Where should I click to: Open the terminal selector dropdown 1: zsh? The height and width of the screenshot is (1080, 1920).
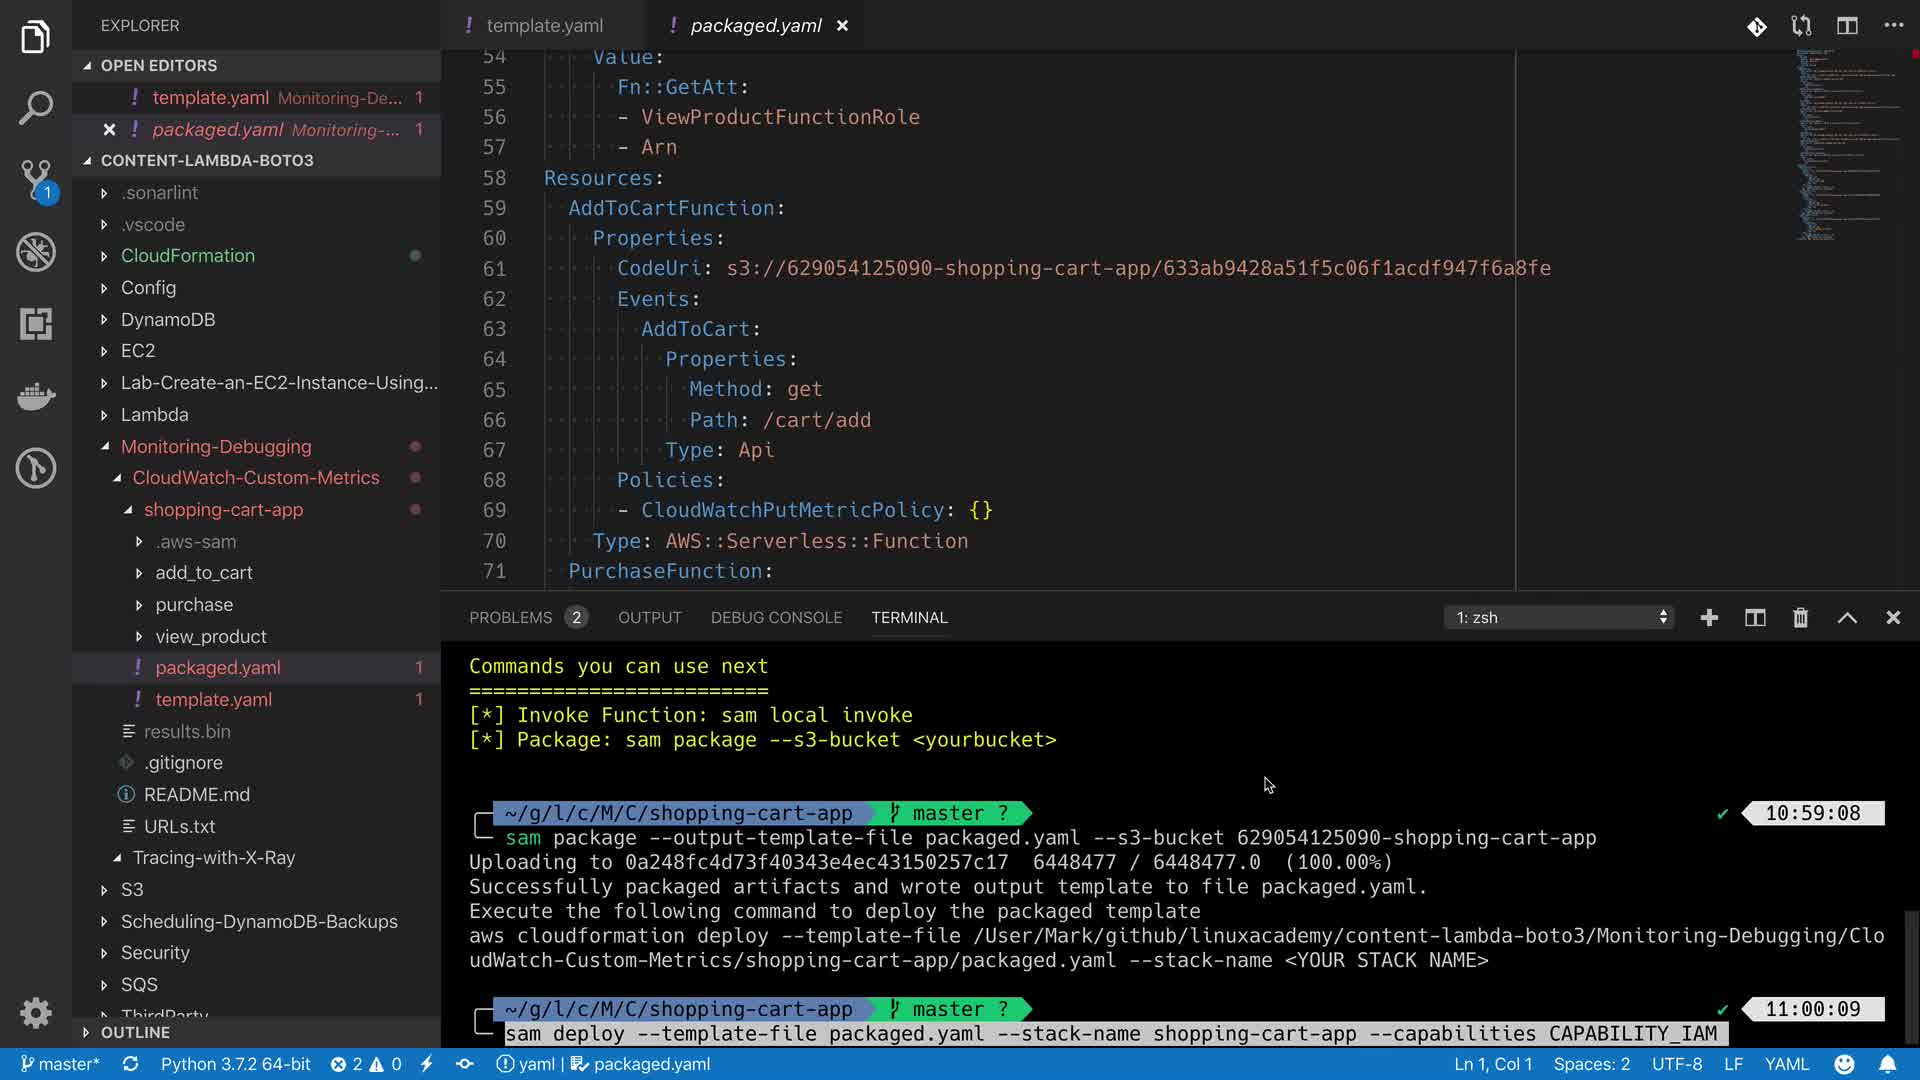coord(1560,618)
